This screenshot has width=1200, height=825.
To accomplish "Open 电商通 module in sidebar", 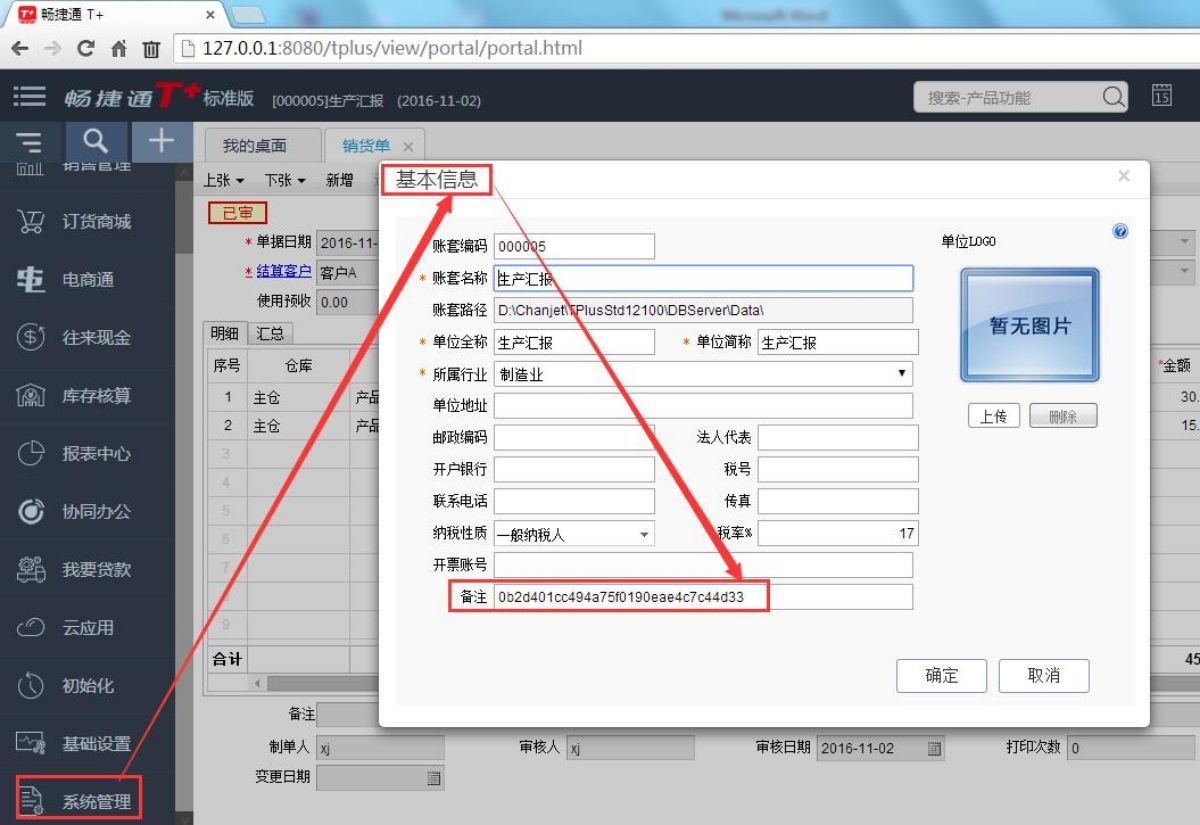I will pos(87,280).
